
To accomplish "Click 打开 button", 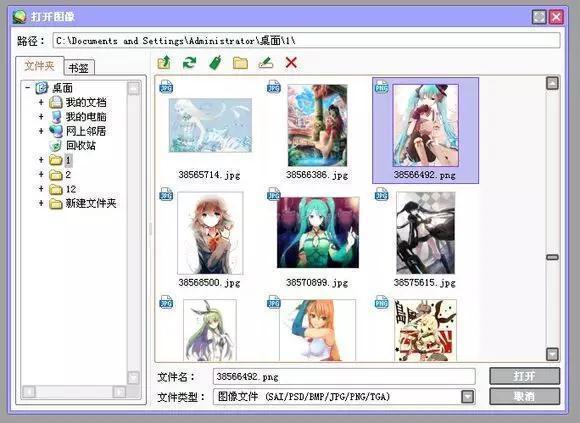I will pos(525,376).
